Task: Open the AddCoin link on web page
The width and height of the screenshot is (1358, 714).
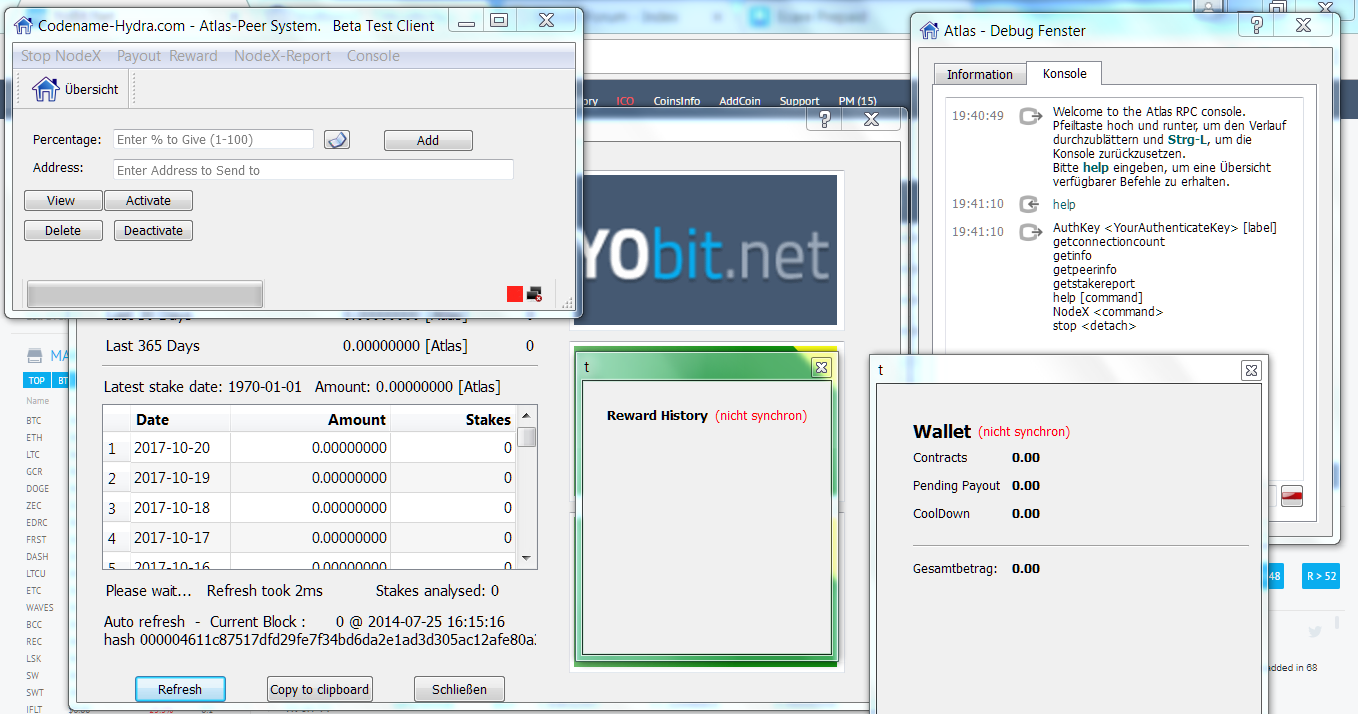Action: pos(739,101)
